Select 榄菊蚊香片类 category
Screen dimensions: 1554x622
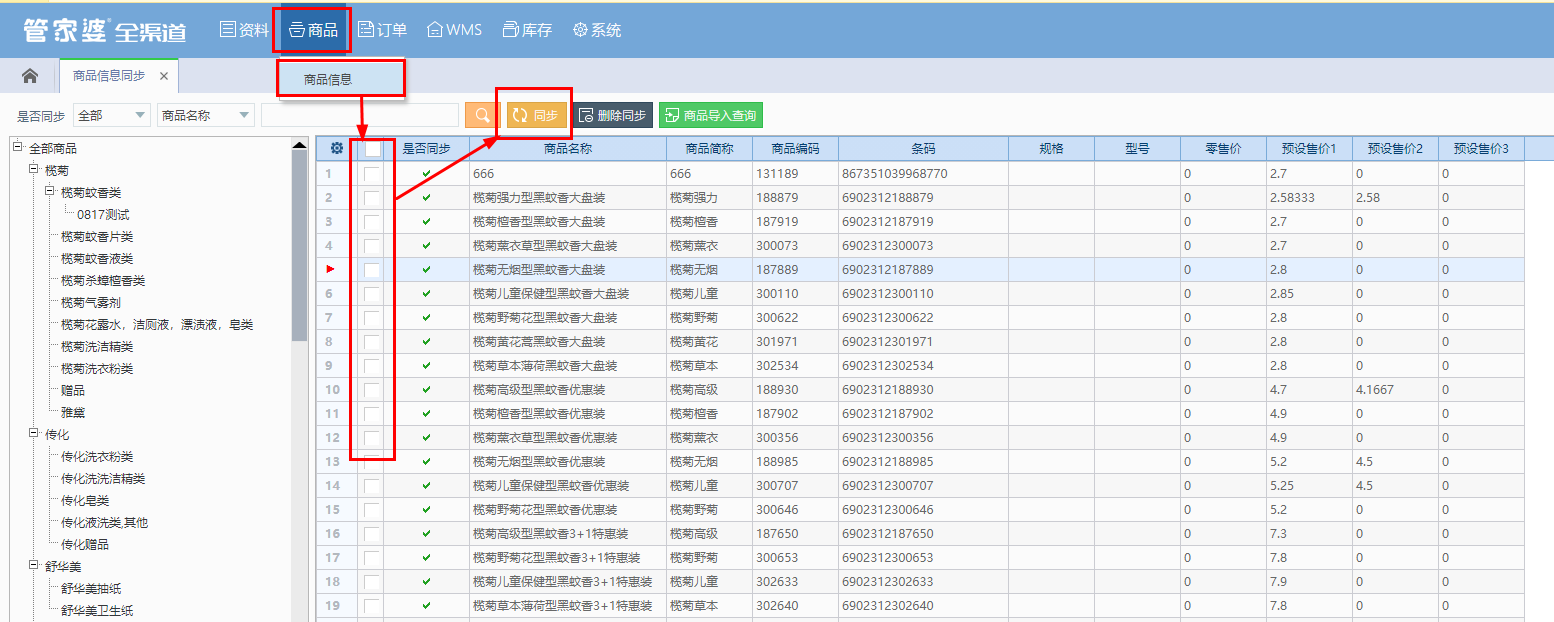pyautogui.click(x=97, y=237)
